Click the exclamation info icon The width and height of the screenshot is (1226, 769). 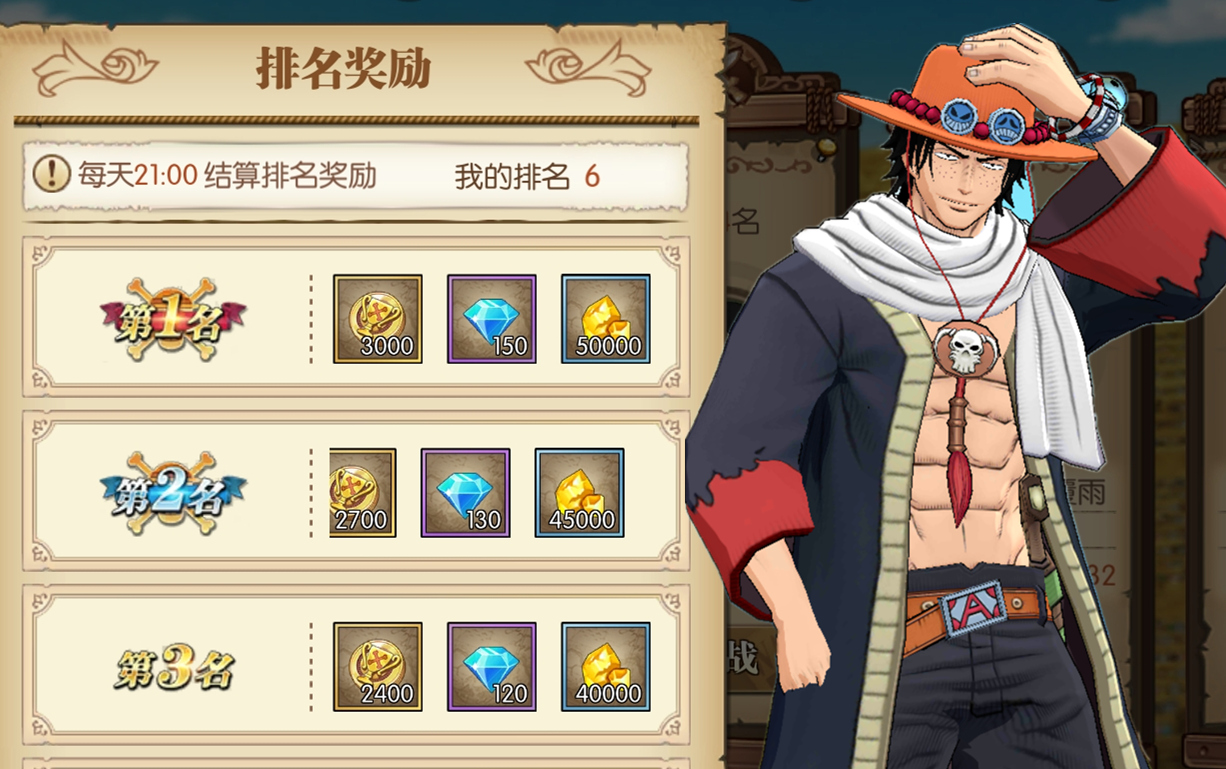tap(51, 174)
